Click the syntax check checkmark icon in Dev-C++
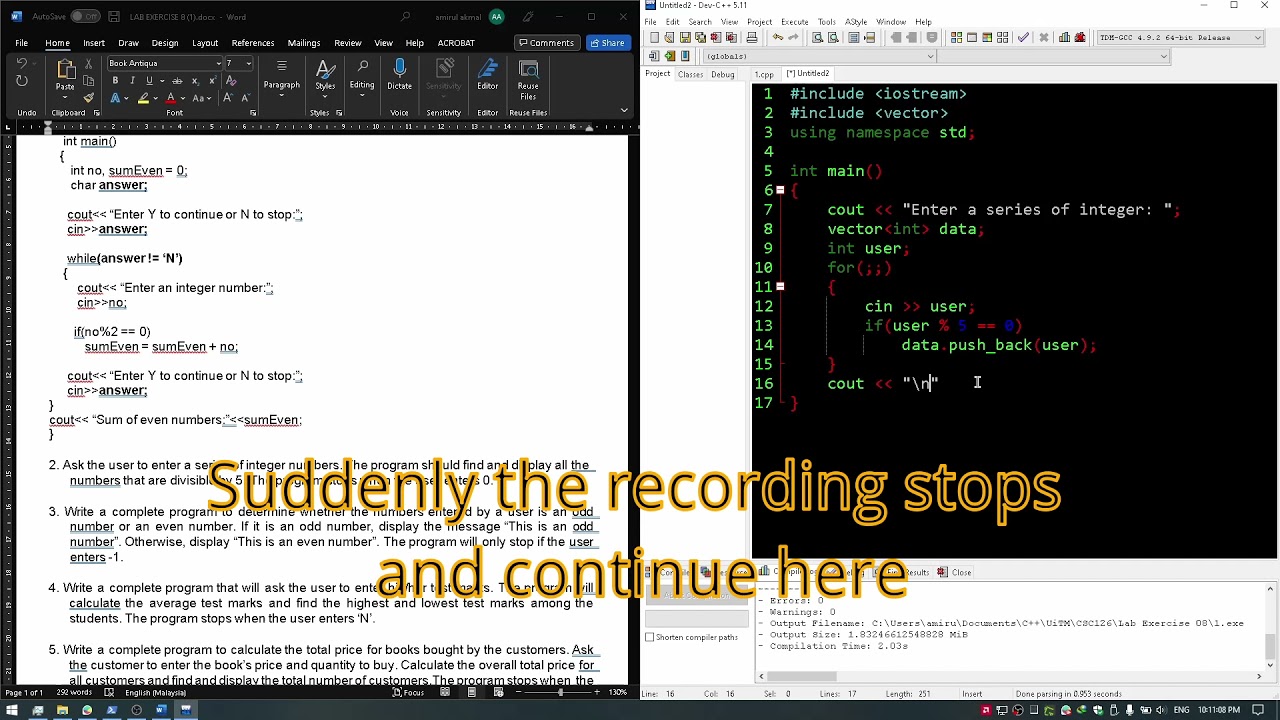The height and width of the screenshot is (720, 1280). click(x=1023, y=37)
